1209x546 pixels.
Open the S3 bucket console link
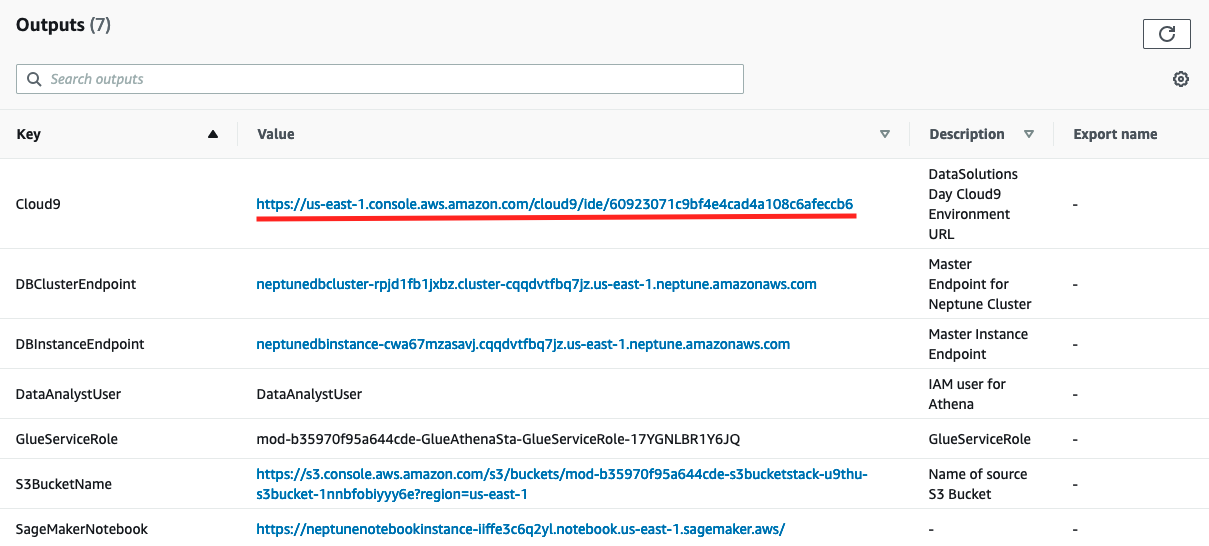point(561,484)
